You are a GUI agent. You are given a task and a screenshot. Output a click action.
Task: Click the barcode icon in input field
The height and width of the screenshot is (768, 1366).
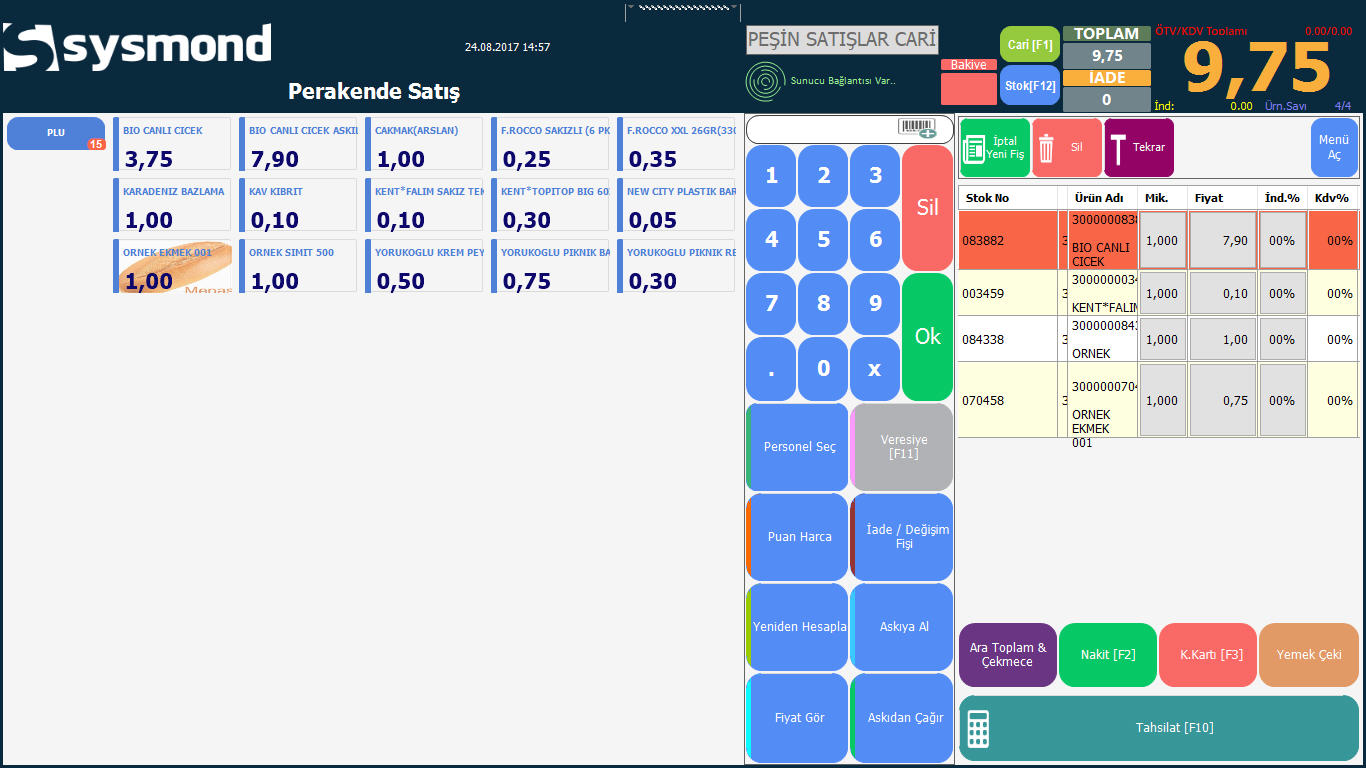click(916, 128)
